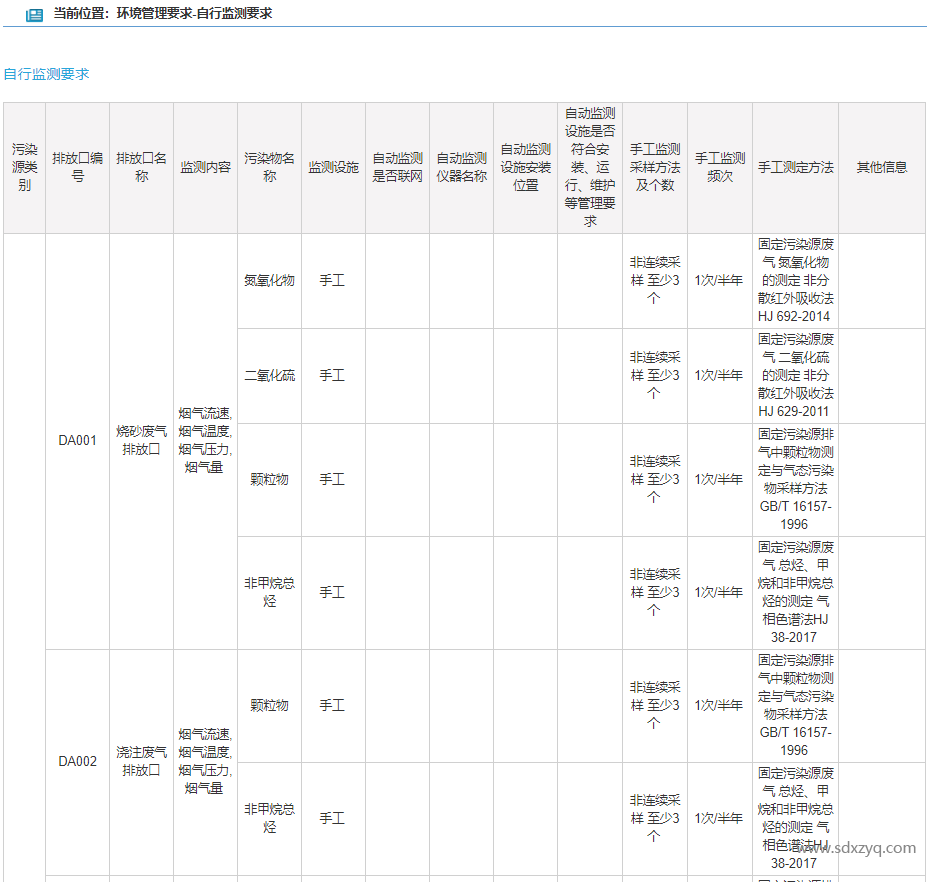931x882 pixels.
Task: Click the 烧砂废气排放口 outlet name cell
Action: pyautogui.click(x=141, y=440)
